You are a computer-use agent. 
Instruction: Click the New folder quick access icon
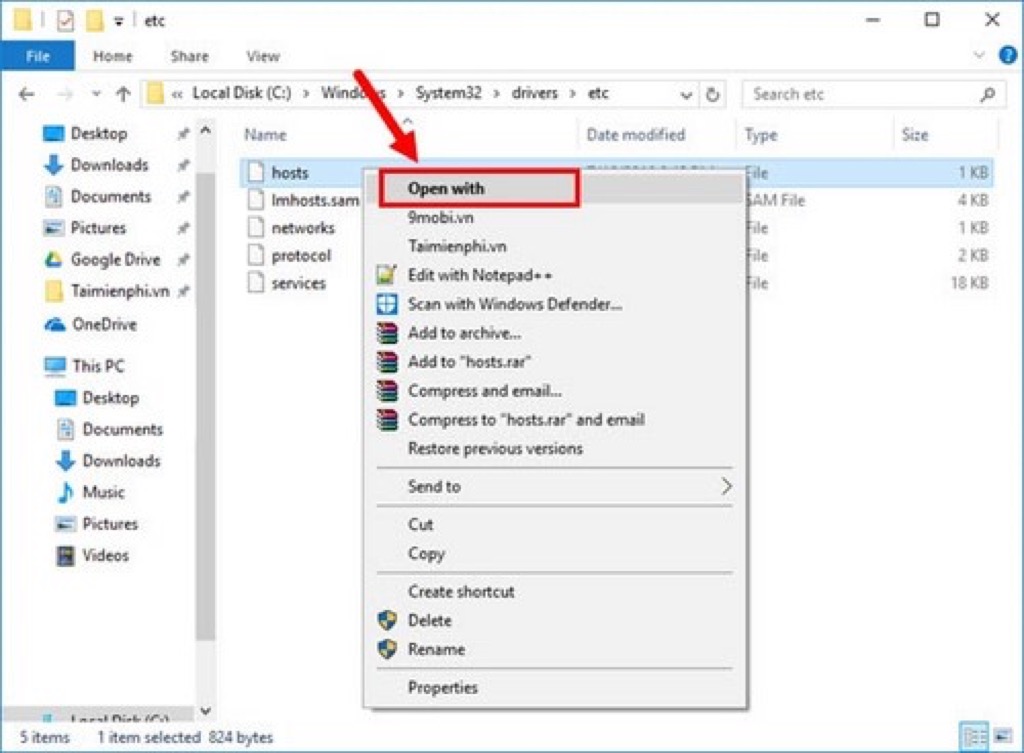(x=95, y=21)
